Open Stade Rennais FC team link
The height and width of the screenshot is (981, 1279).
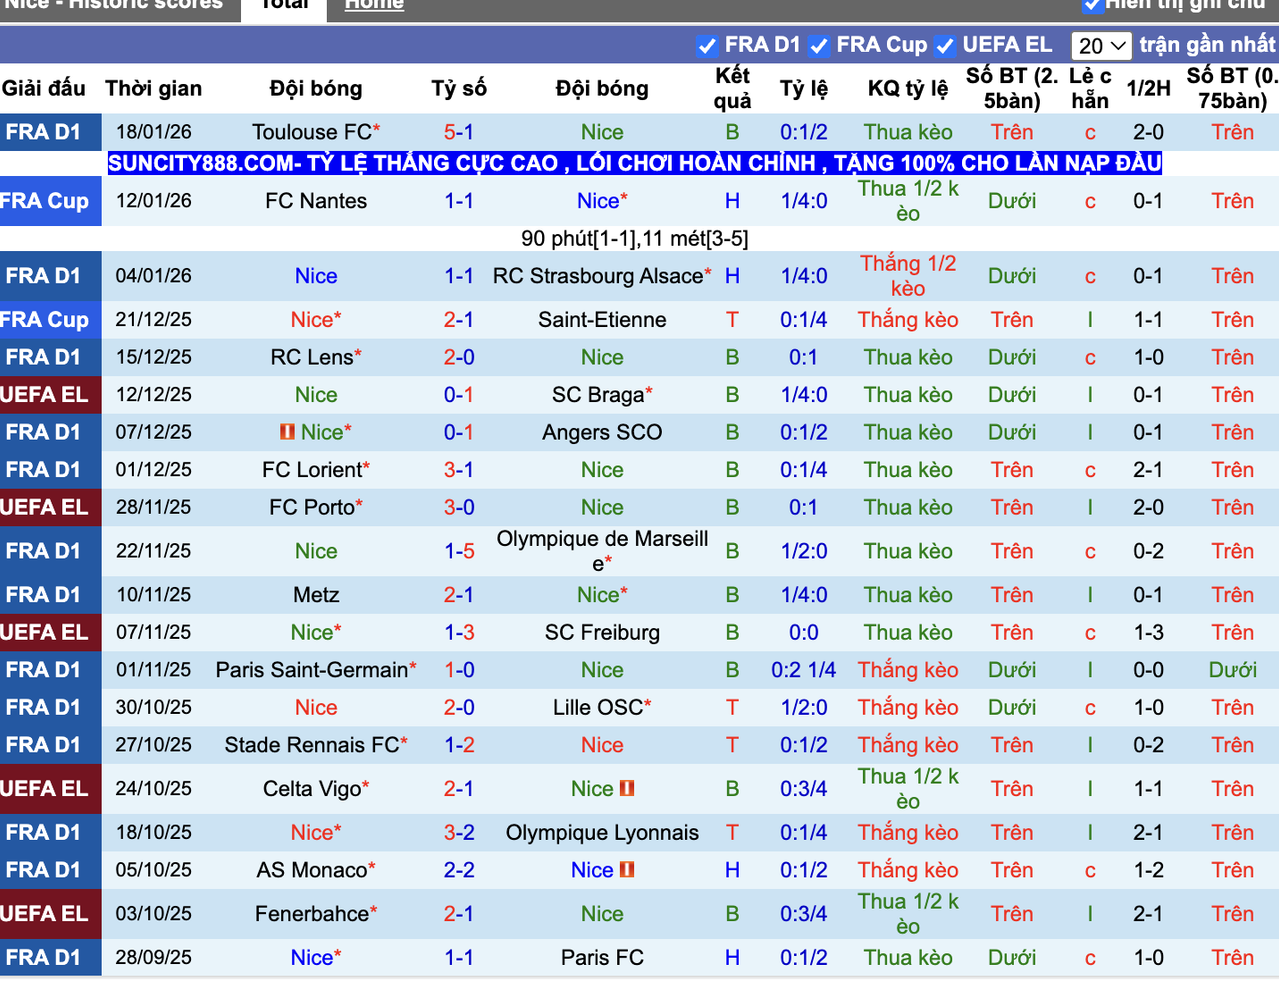click(312, 745)
